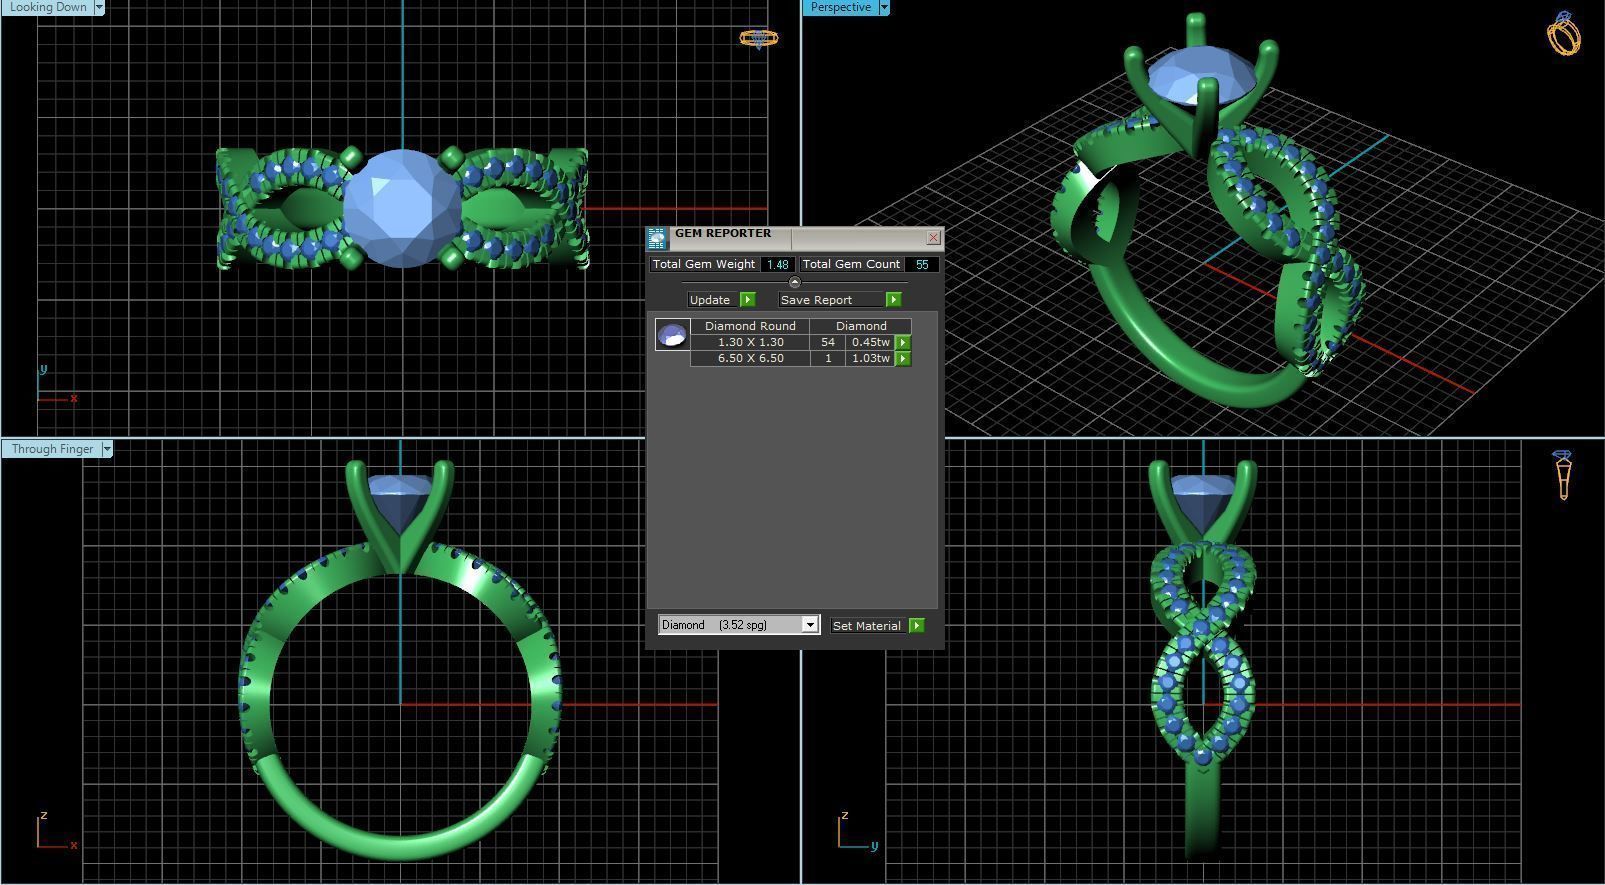Click the green arrow next to Set Material
The width and height of the screenshot is (1605, 885).
(x=917, y=626)
